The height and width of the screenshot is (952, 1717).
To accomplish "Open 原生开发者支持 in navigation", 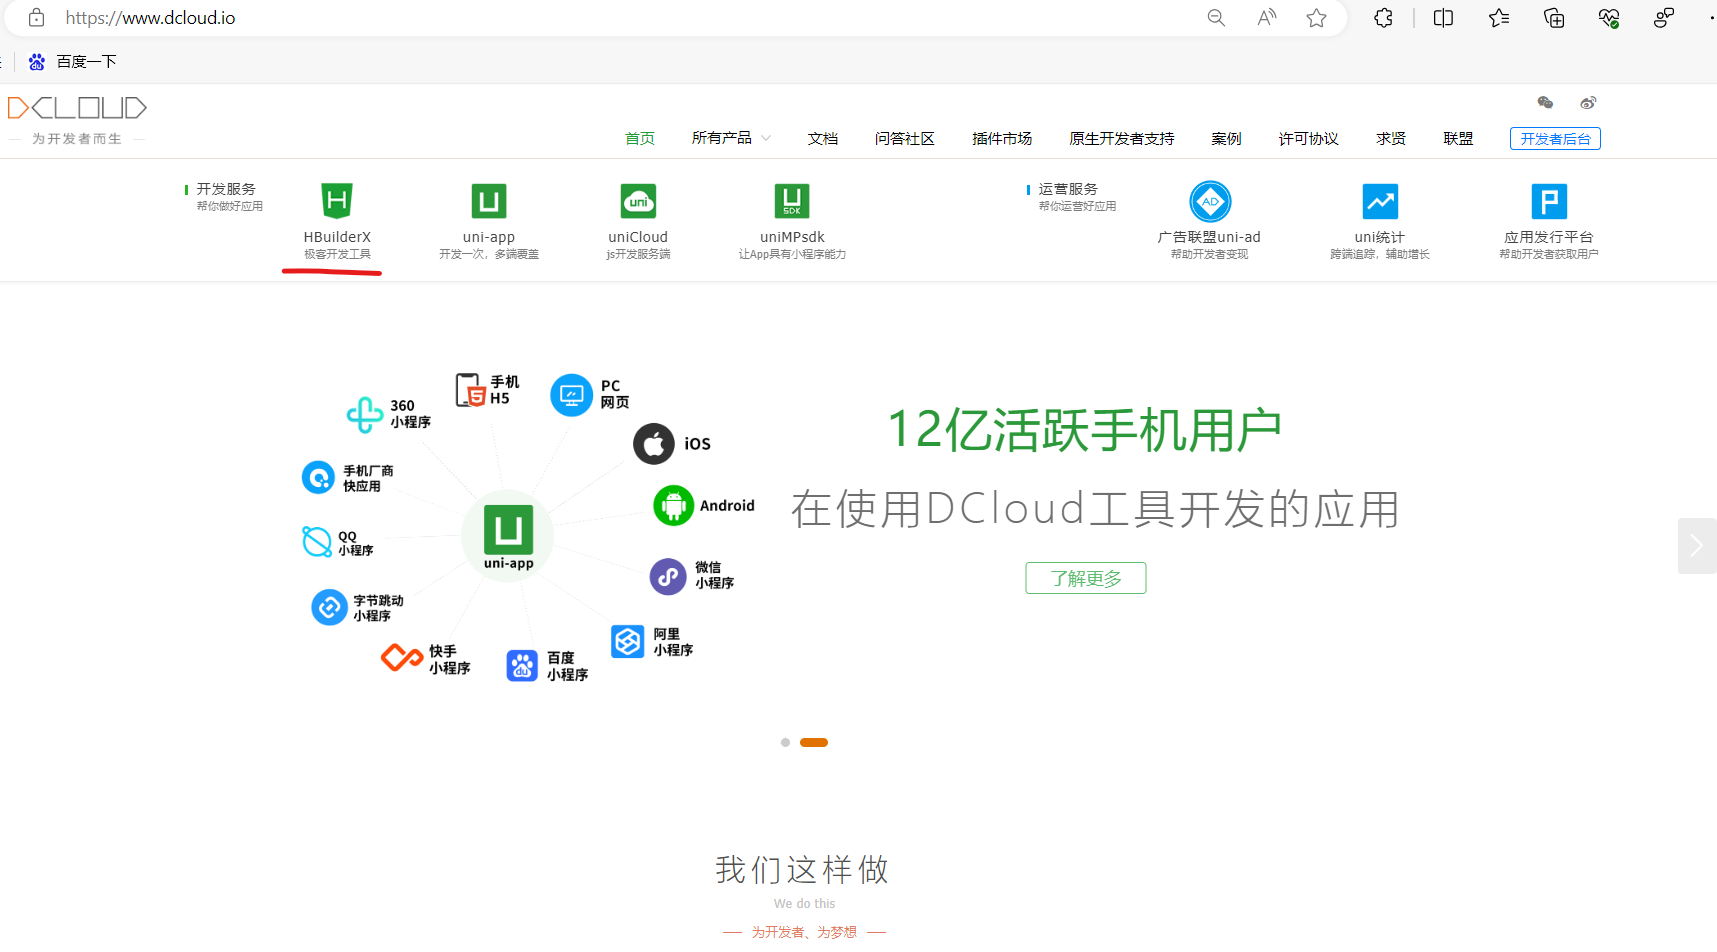I will coord(1122,138).
